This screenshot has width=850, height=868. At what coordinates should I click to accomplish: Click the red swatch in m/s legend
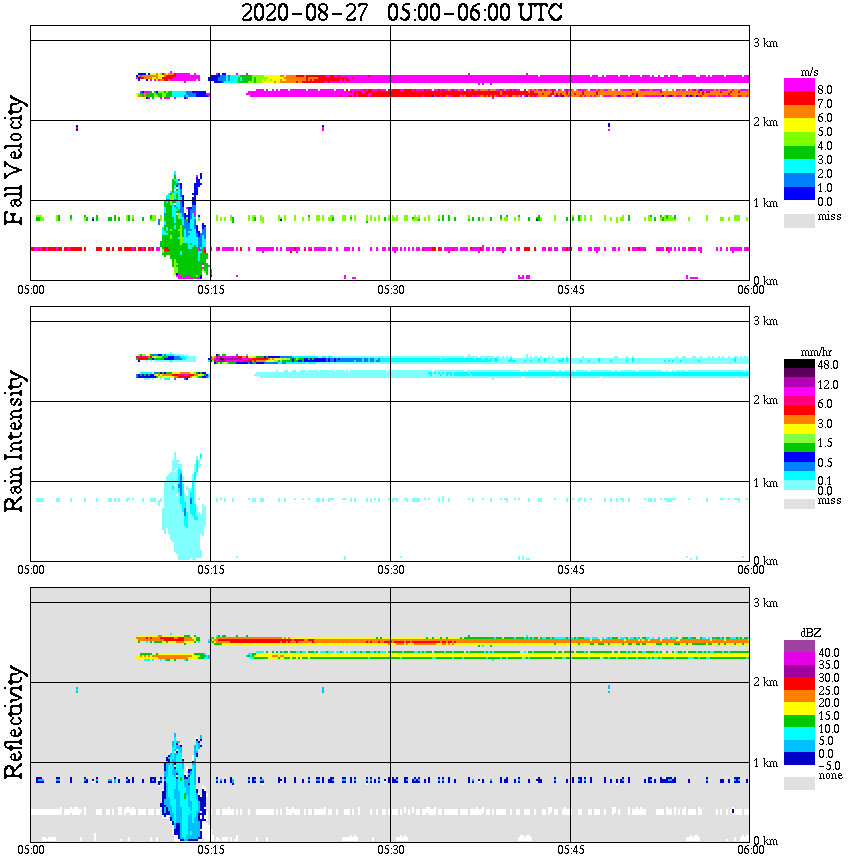(799, 99)
